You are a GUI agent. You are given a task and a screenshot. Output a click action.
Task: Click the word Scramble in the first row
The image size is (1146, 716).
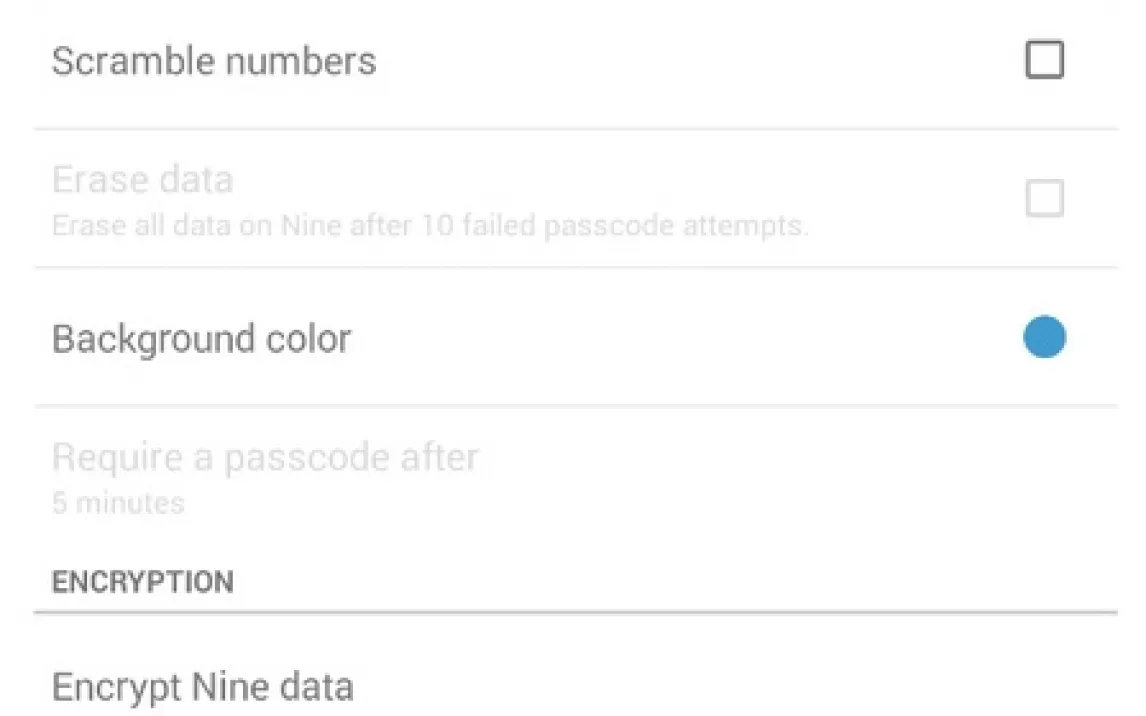[132, 62]
